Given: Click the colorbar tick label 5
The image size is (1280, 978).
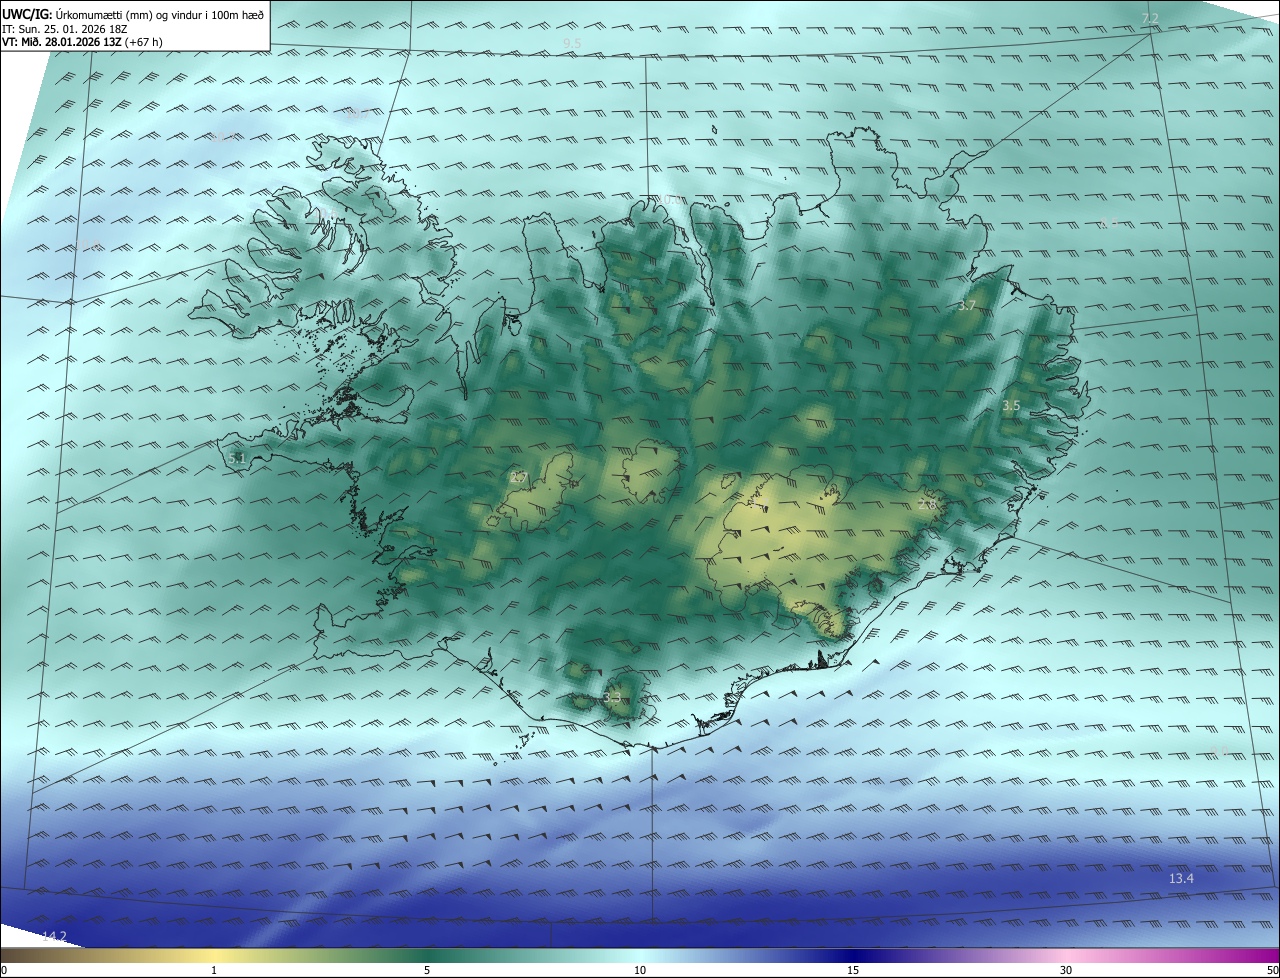Looking at the screenshot, I should tap(427, 970).
